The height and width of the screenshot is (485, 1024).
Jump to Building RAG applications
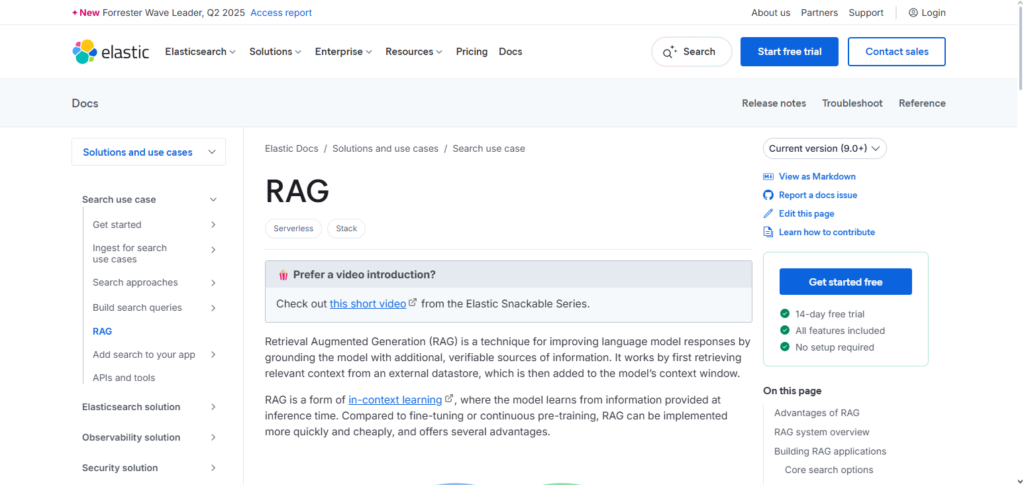pos(830,451)
